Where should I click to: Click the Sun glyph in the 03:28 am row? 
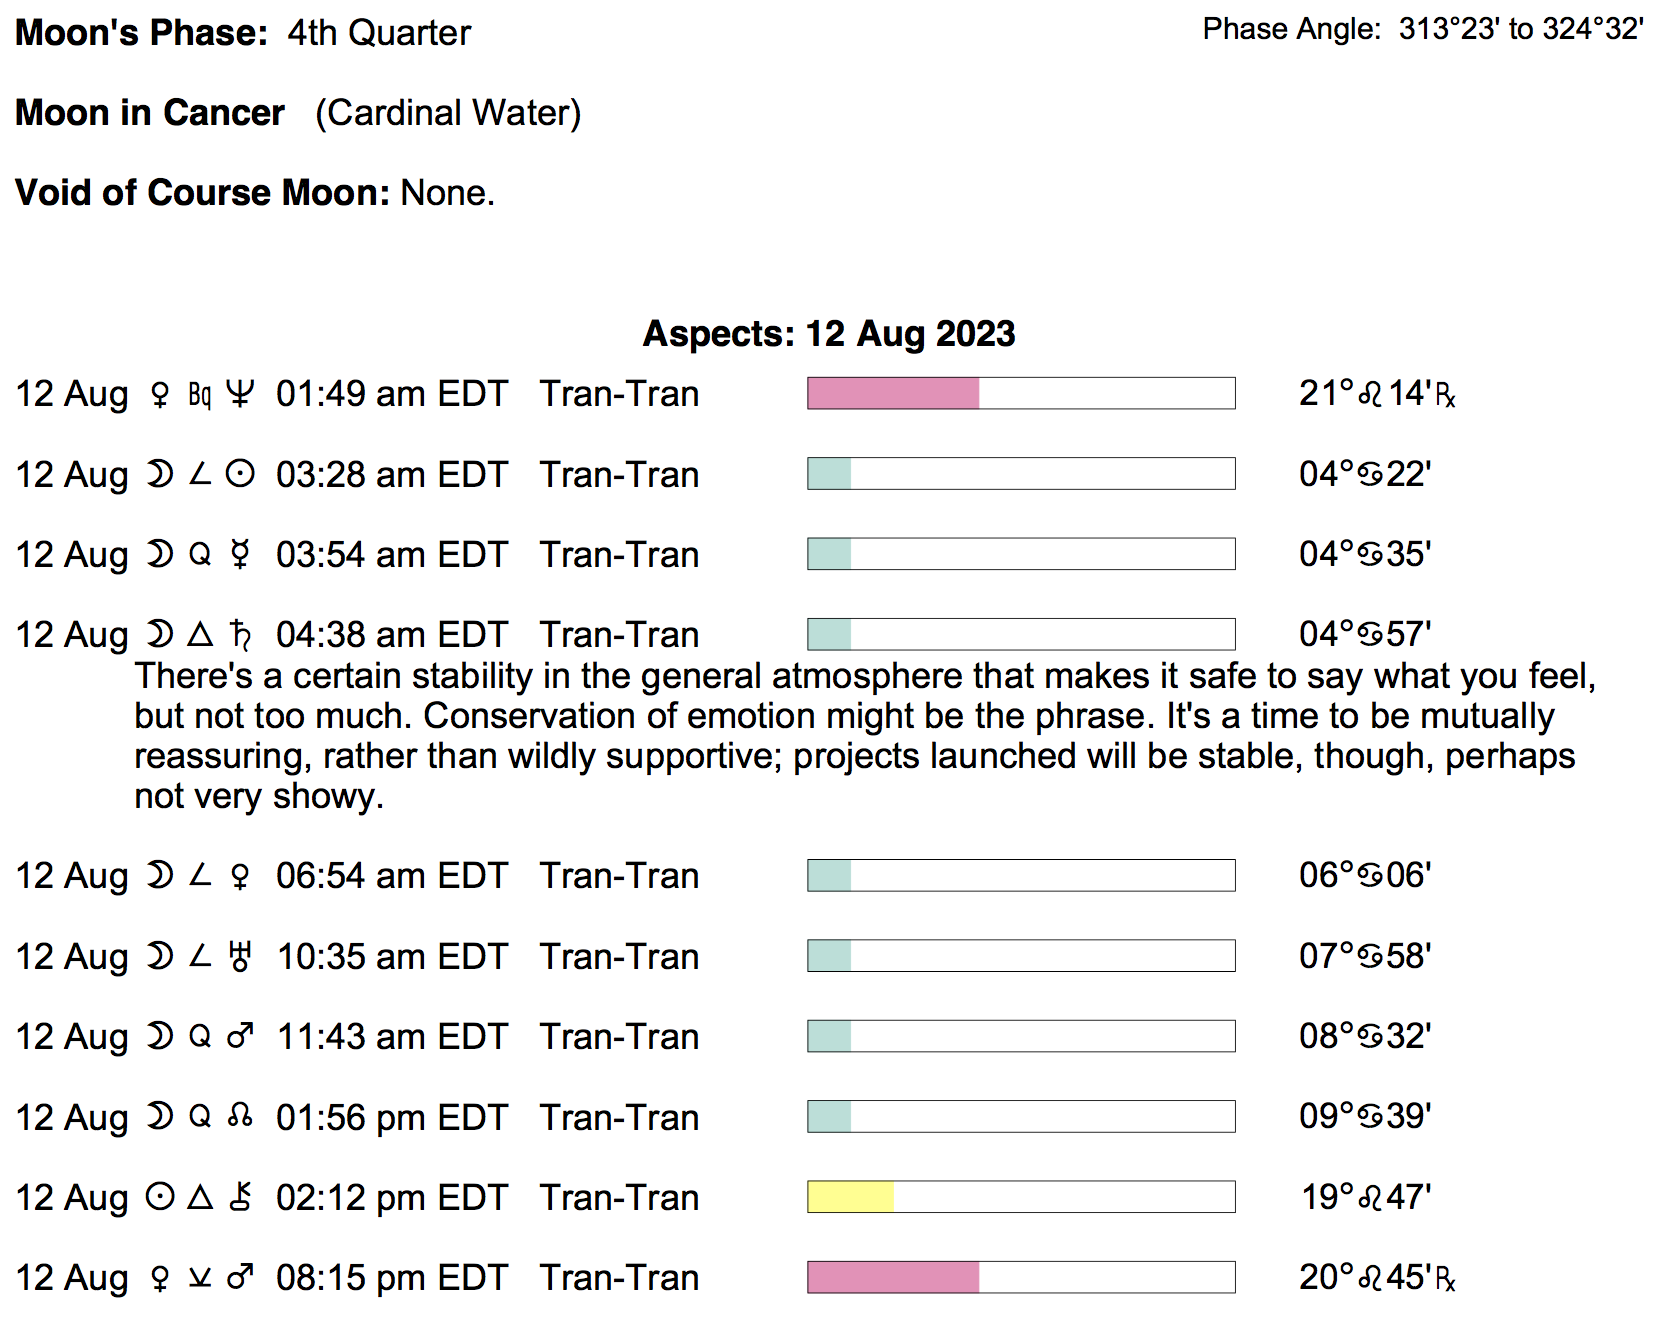(240, 474)
